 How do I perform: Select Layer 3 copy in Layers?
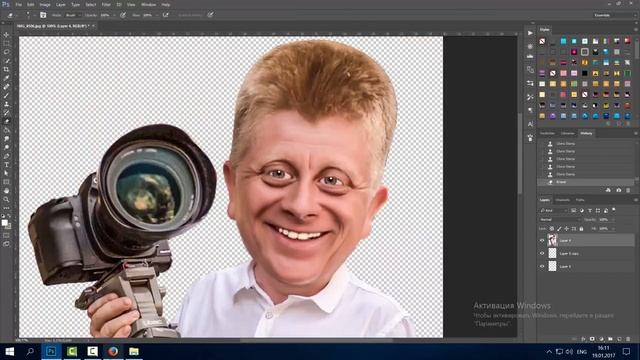[x=586, y=253]
